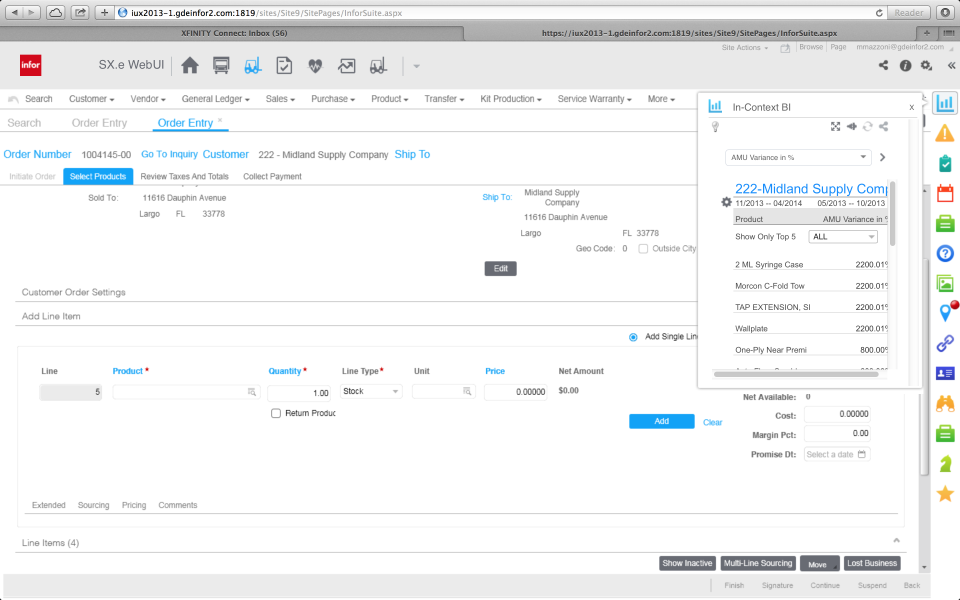Open the Show Only Top 5 ALL dropdown
Image resolution: width=960 pixels, height=600 pixels.
[x=843, y=236]
